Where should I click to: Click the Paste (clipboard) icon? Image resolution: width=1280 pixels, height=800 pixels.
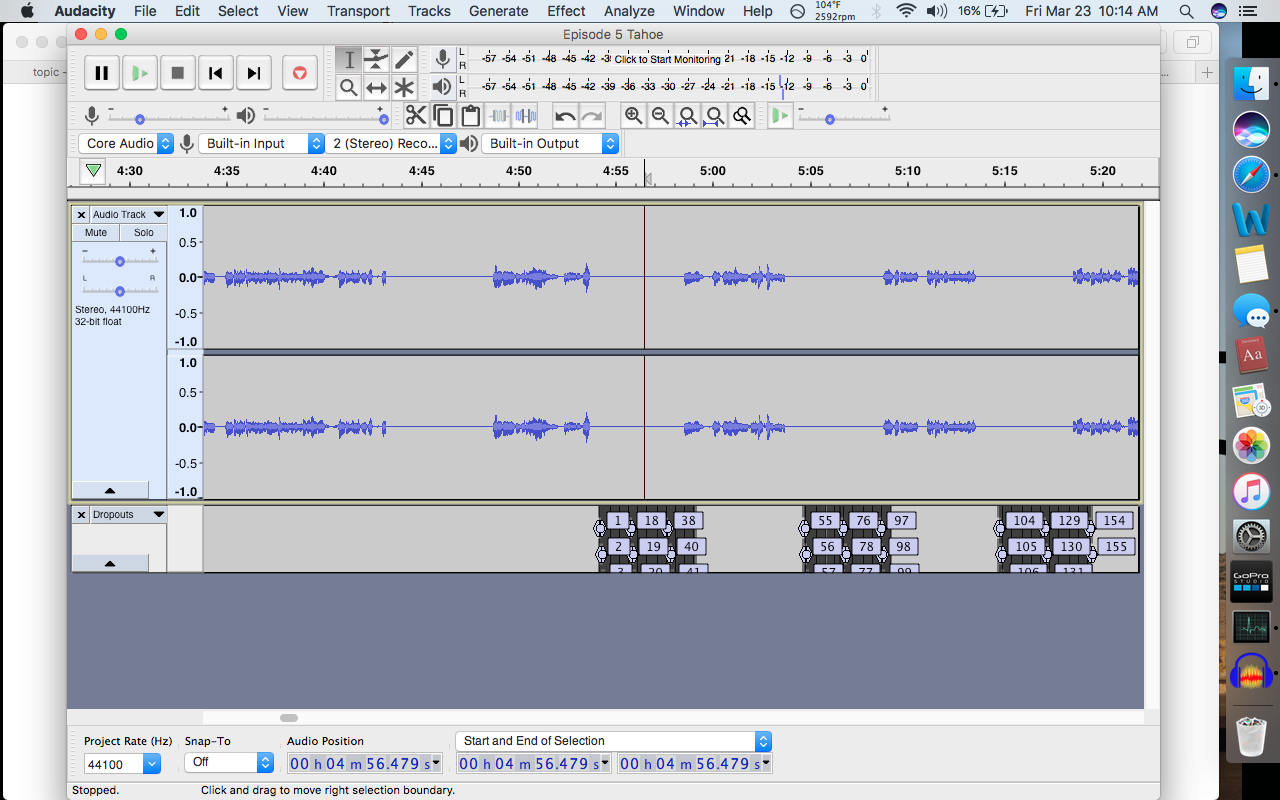point(470,116)
